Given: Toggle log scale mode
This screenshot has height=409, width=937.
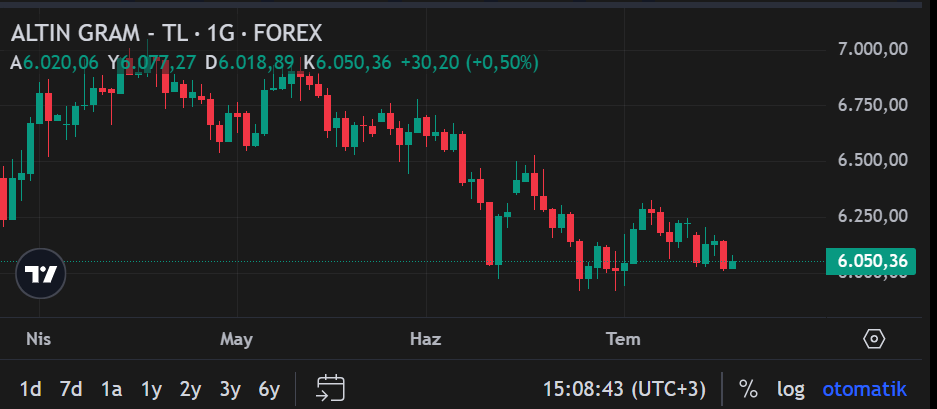Looking at the screenshot, I should point(791,389).
